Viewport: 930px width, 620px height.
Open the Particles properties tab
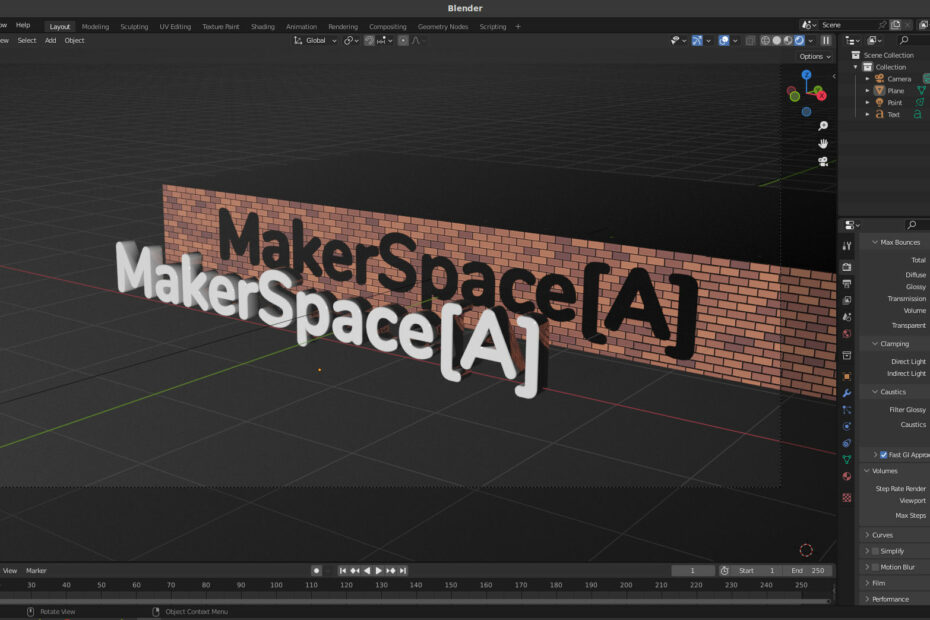(847, 409)
